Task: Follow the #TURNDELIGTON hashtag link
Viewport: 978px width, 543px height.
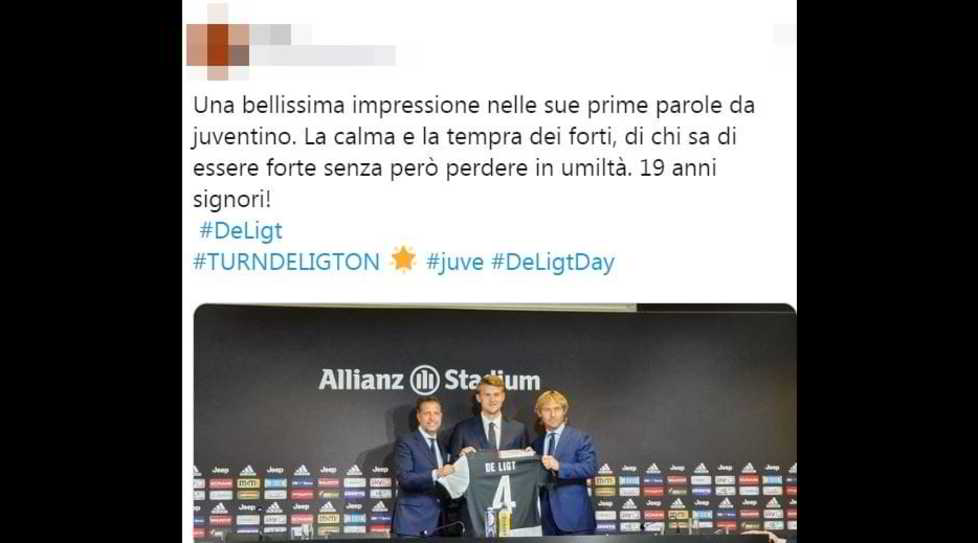Action: click(286, 262)
